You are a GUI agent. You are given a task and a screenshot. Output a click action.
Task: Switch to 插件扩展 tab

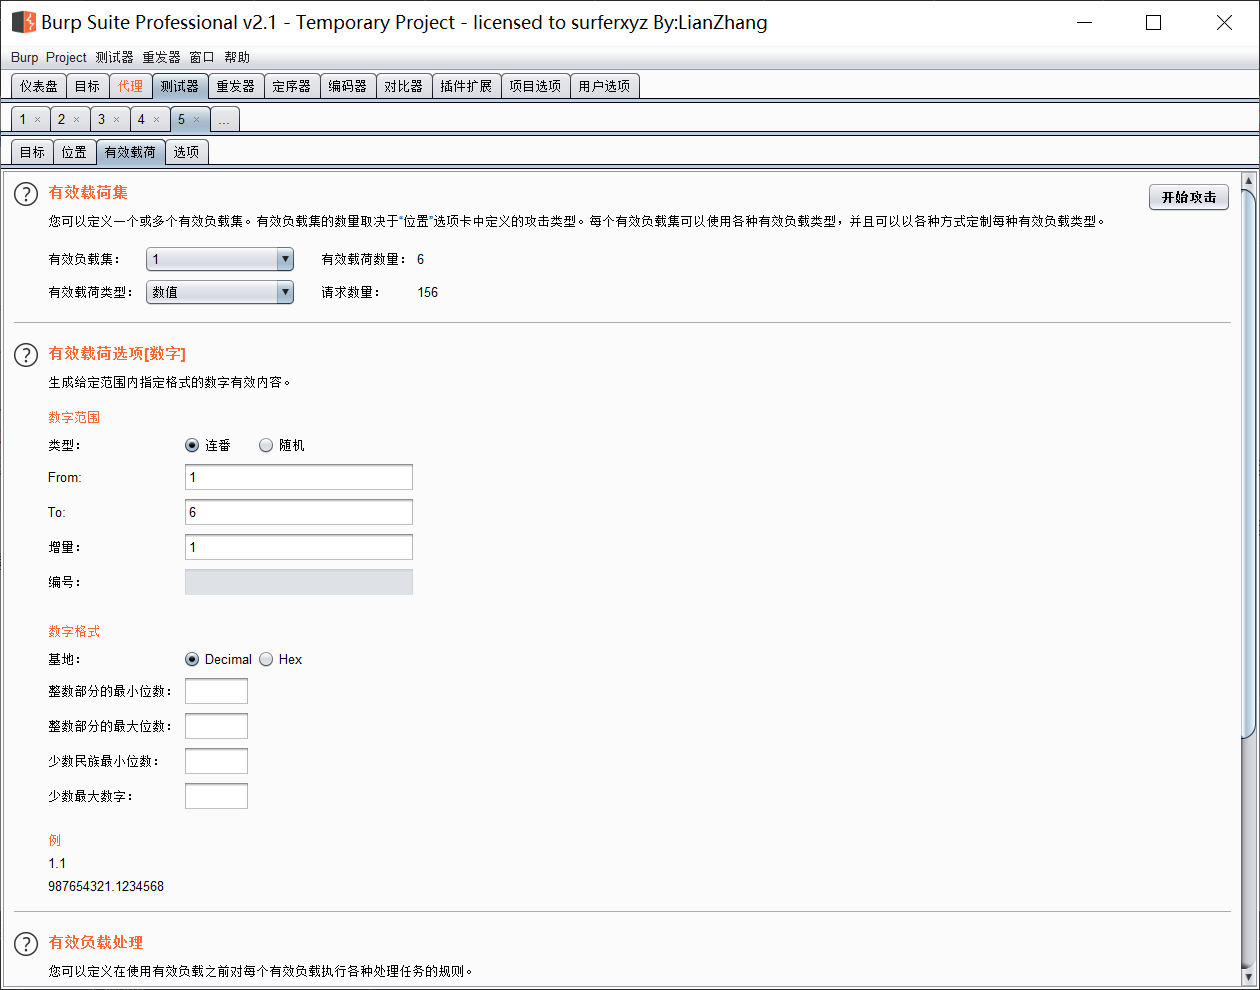(x=466, y=86)
